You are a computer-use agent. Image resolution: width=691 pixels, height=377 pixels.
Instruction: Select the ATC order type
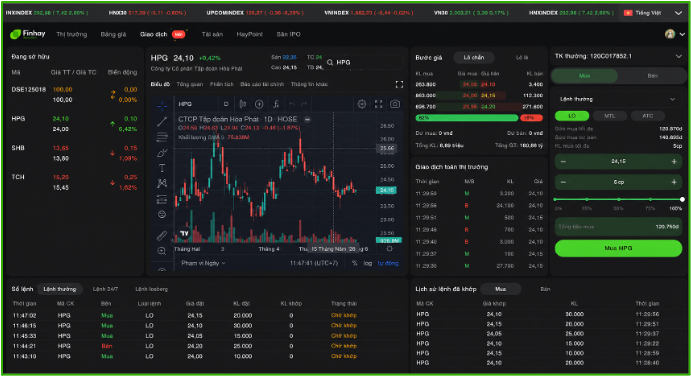(647, 116)
